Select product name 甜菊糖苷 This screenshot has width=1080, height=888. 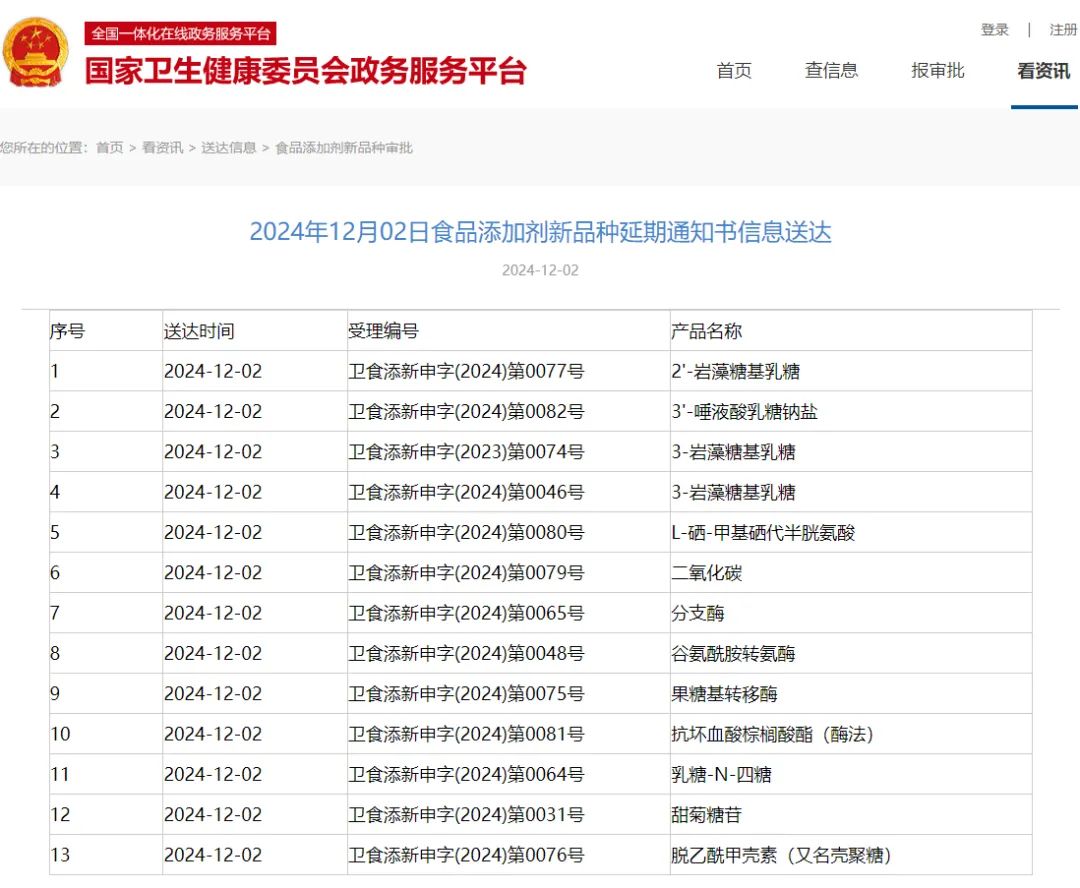[x=707, y=815]
